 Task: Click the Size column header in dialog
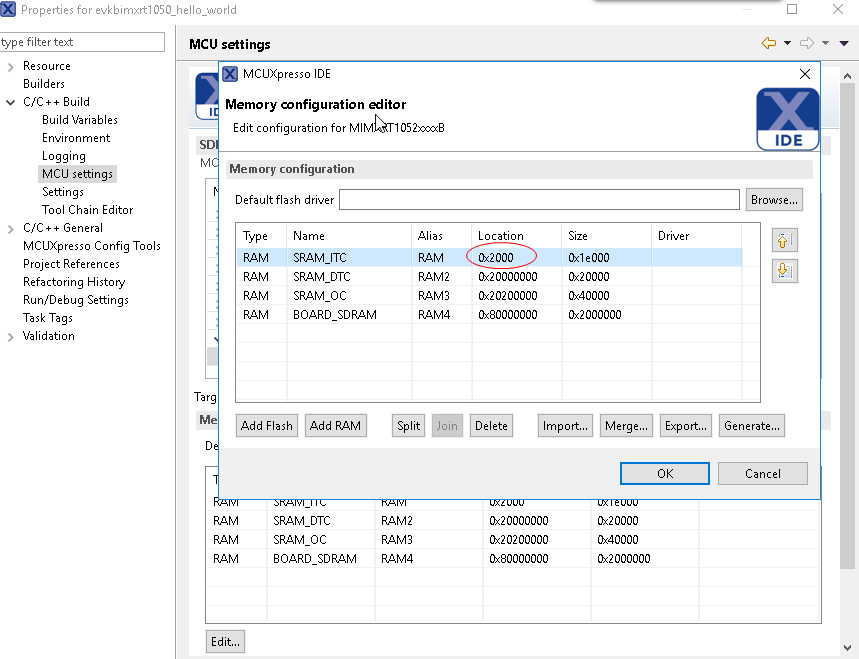[607, 236]
